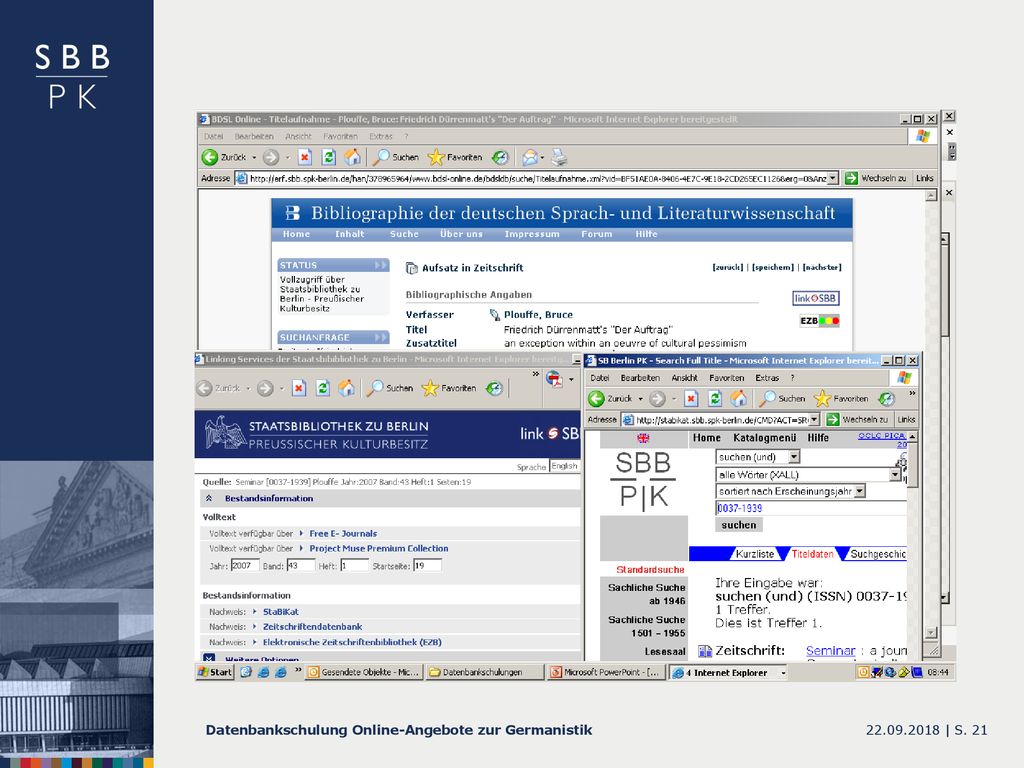Click Stop icon in SB Berlin PK toolbar

pos(692,398)
